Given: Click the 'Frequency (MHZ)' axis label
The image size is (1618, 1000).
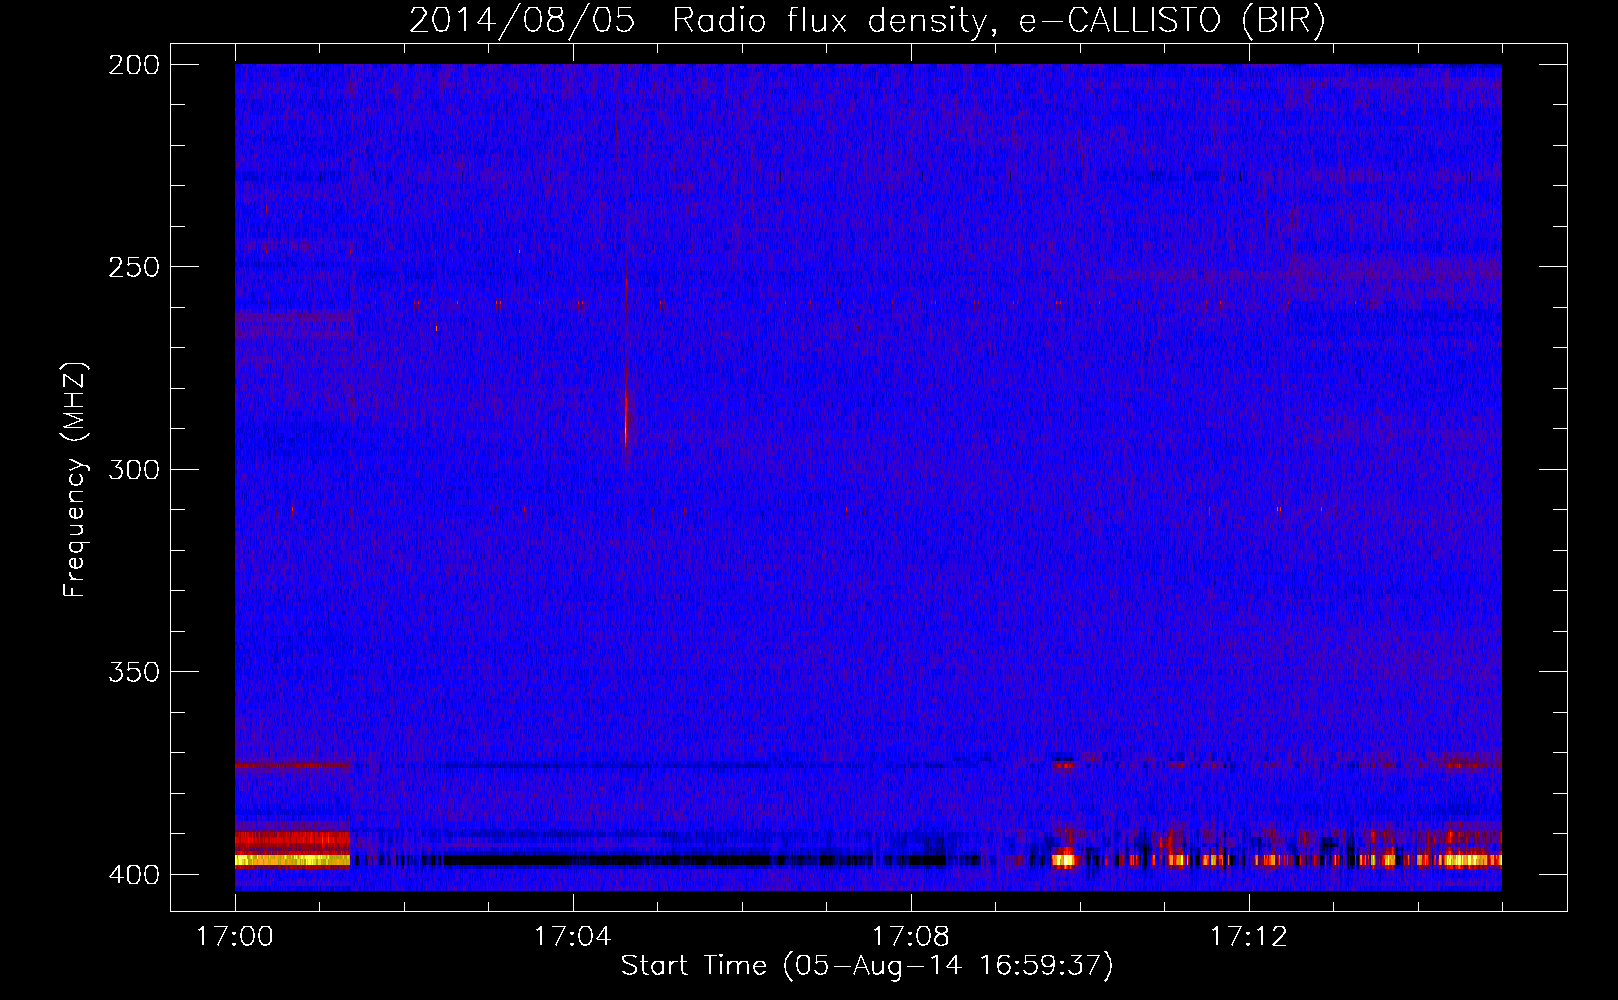Looking at the screenshot, I should point(75,480).
